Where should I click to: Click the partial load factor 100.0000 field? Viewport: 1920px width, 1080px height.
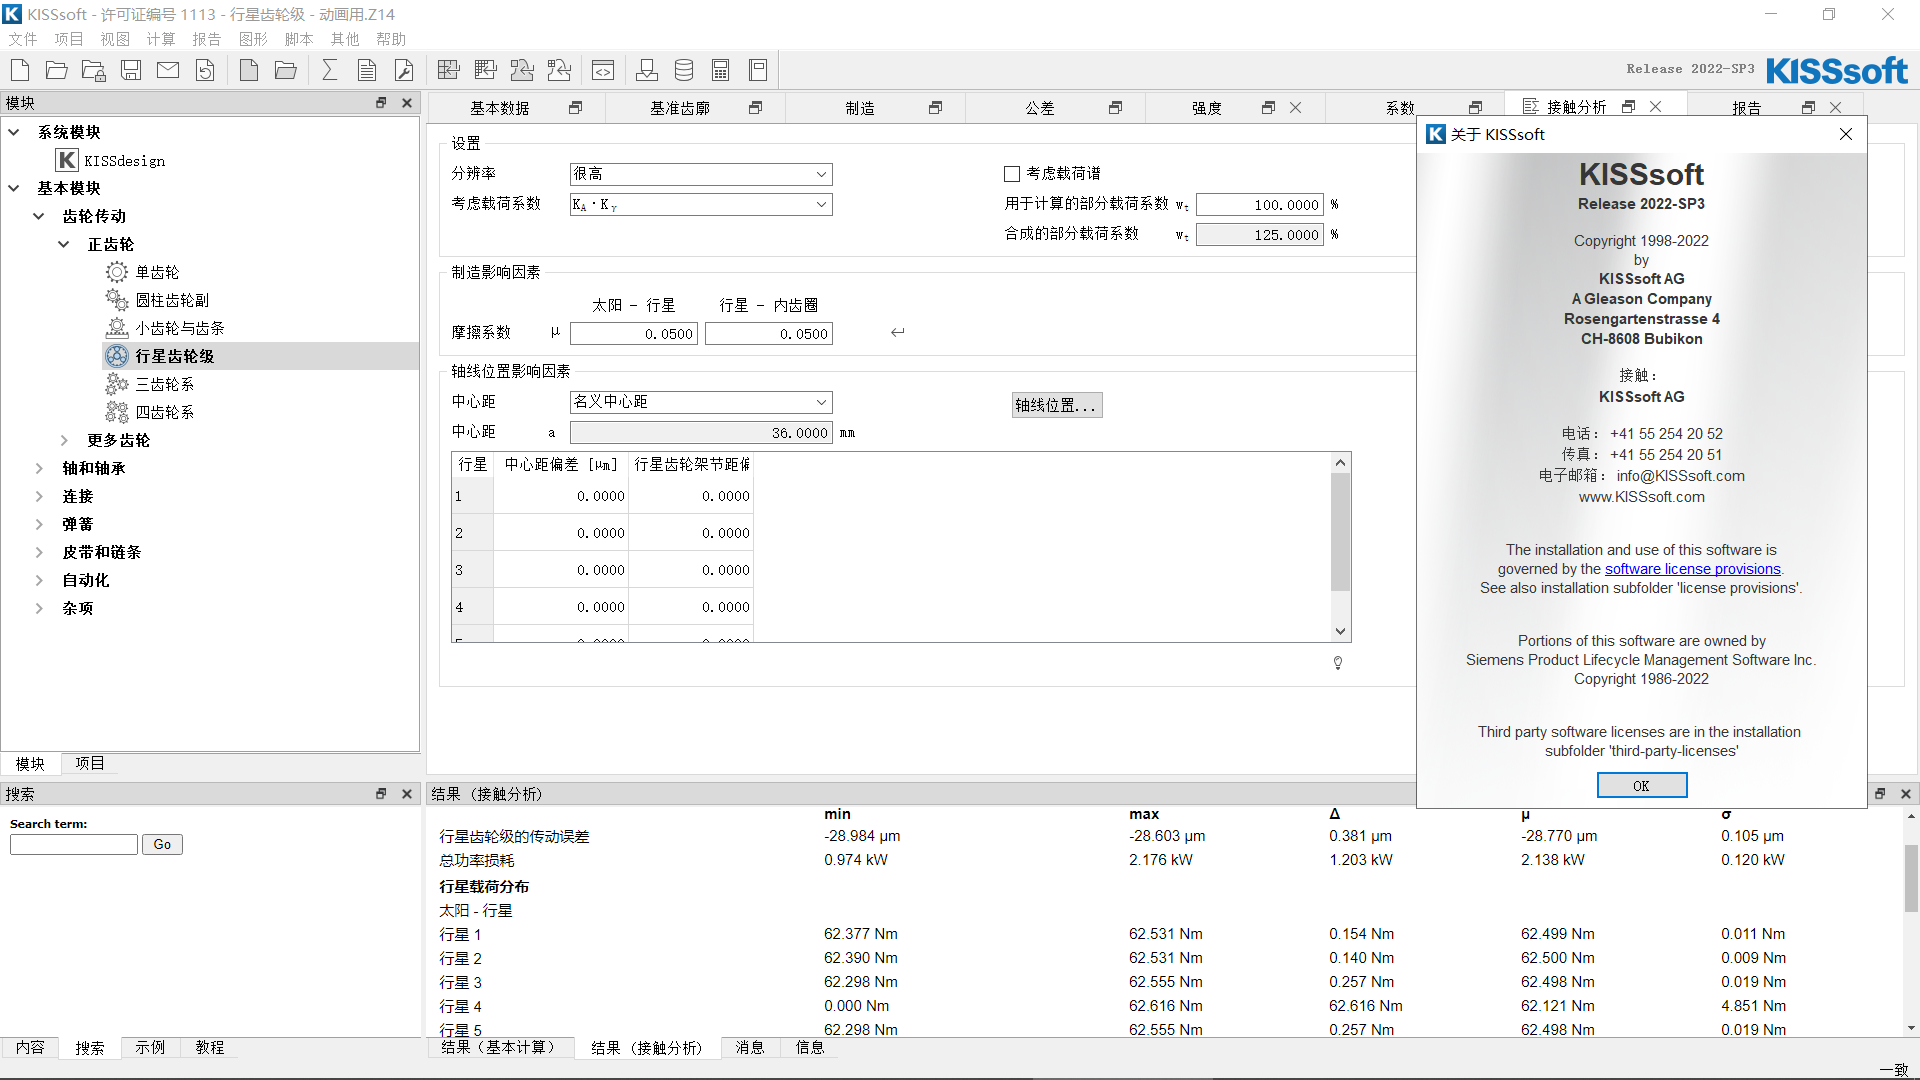[1260, 205]
